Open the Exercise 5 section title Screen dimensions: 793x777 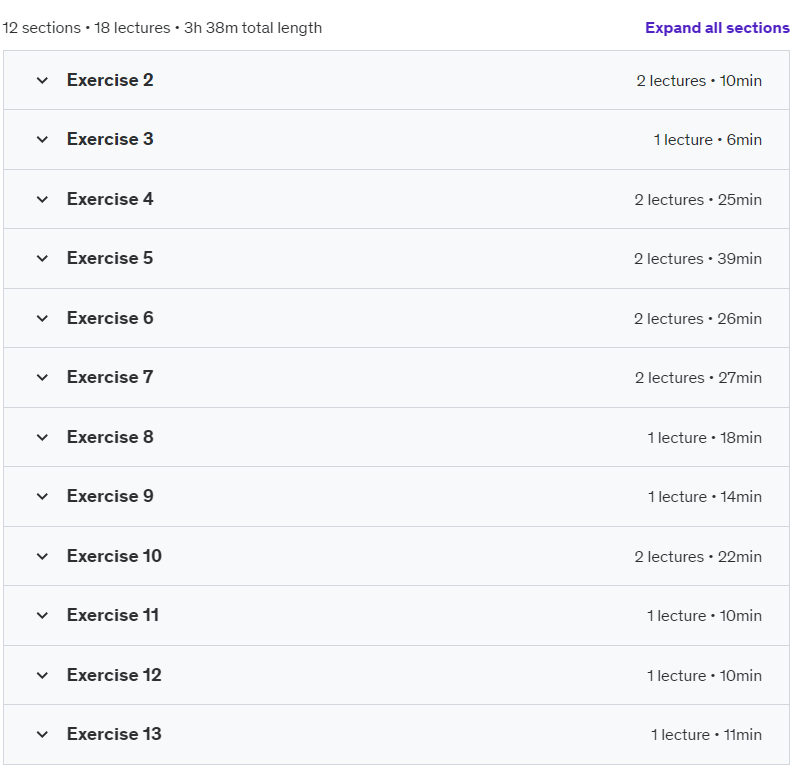click(110, 258)
